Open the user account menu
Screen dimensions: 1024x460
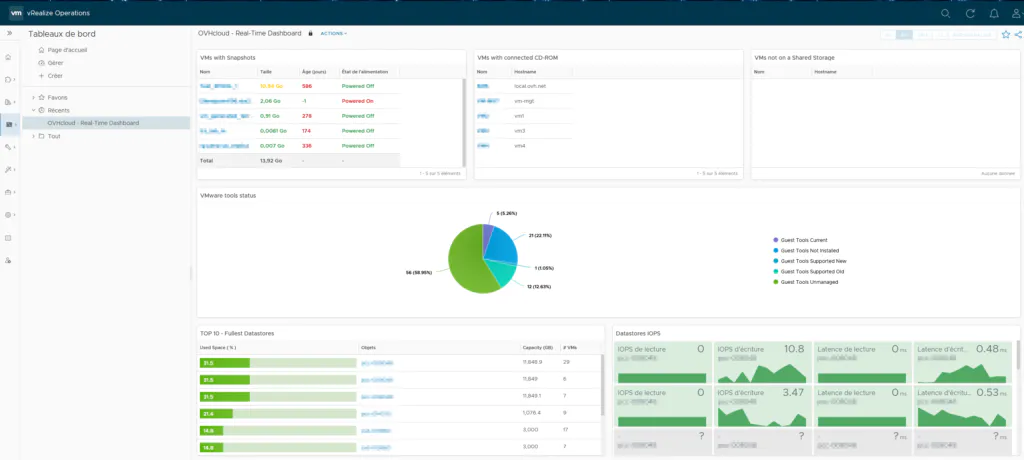1016,13
